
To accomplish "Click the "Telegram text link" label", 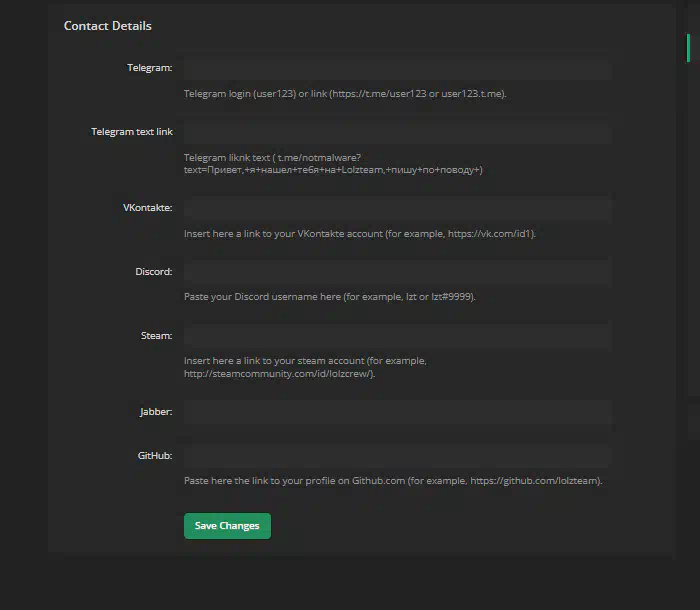I will pyautogui.click(x=132, y=132).
